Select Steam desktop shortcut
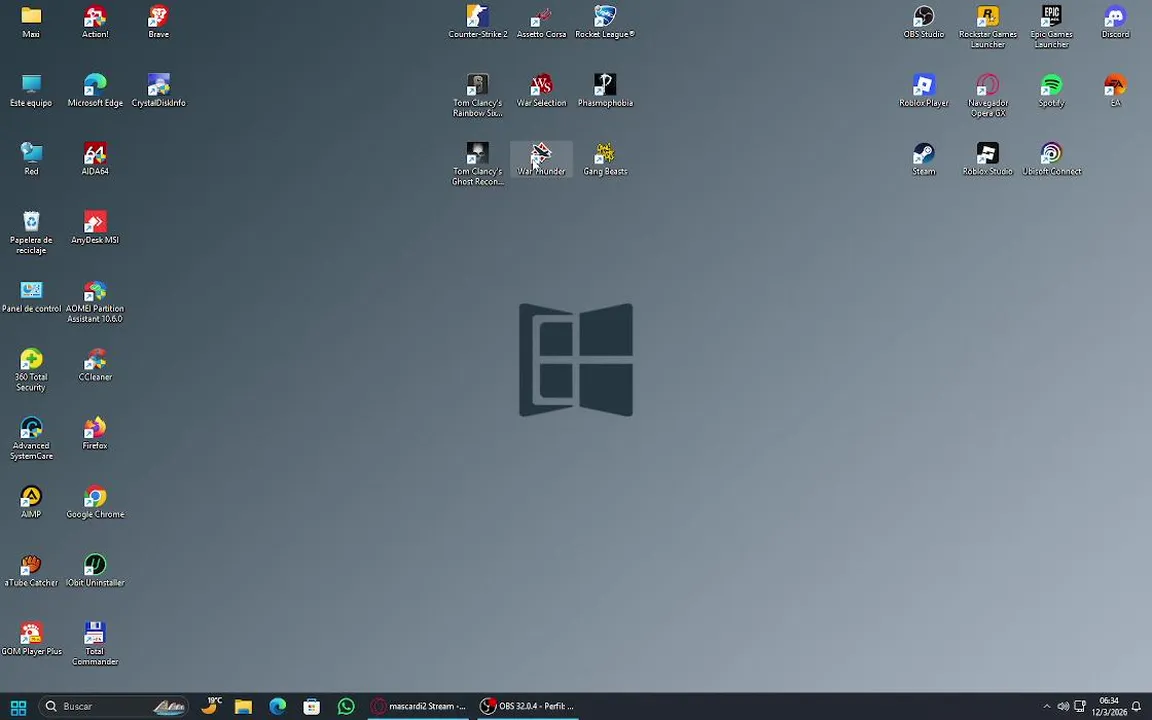Screen dimensions: 1152x720 (x=924, y=159)
